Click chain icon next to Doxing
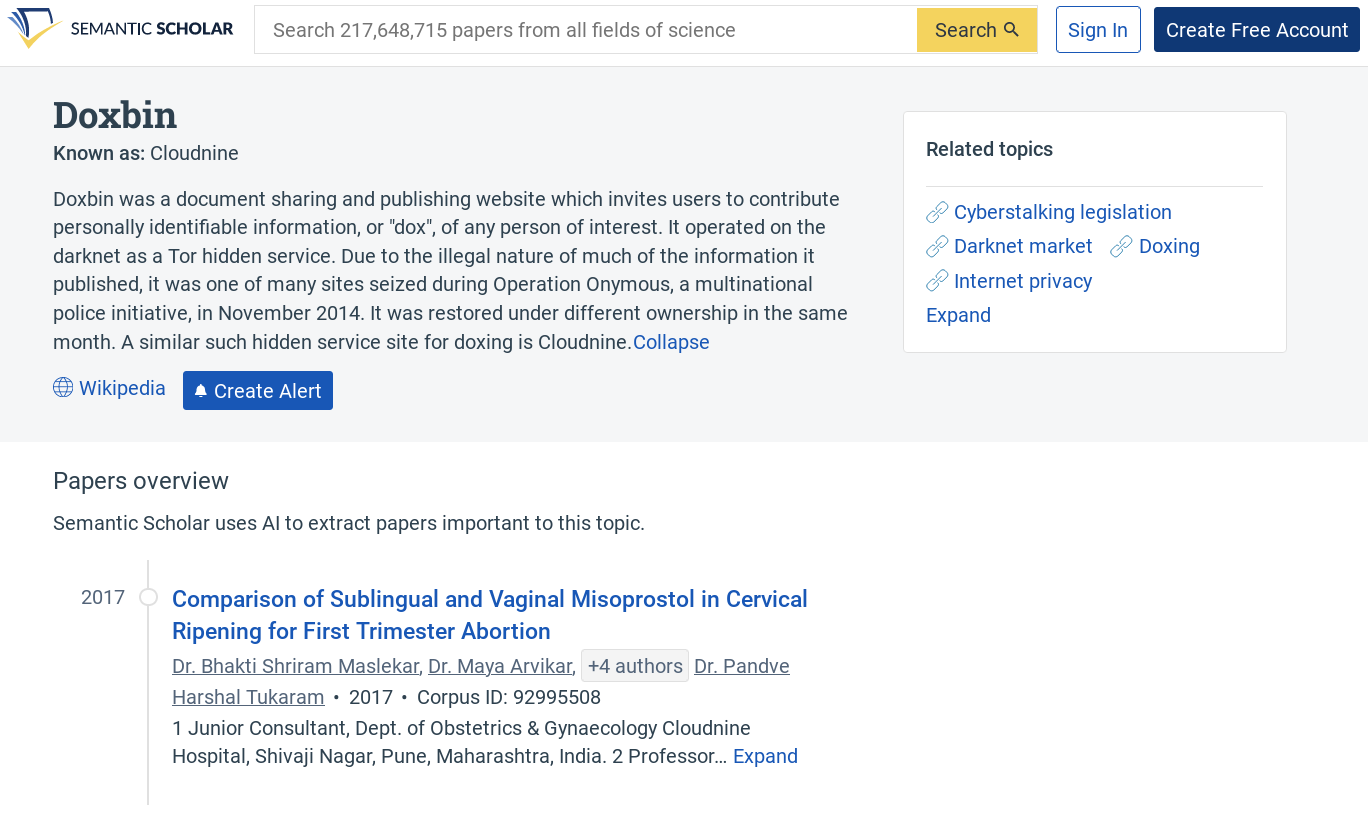 point(1121,246)
